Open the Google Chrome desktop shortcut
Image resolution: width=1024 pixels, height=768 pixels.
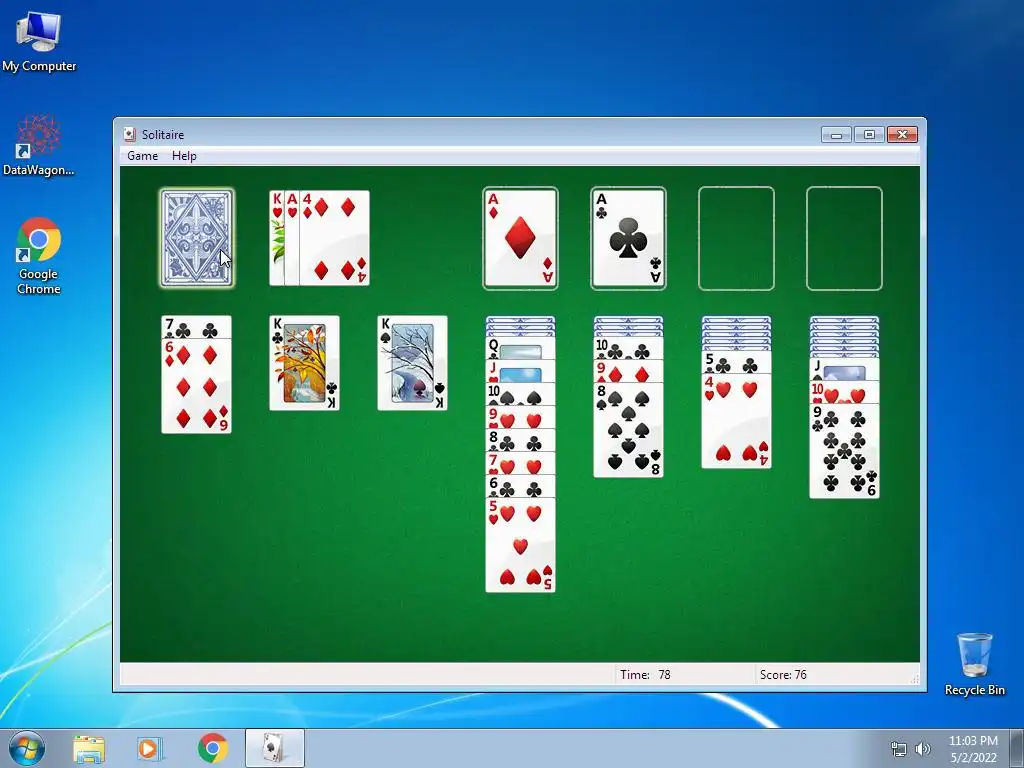pos(39,256)
